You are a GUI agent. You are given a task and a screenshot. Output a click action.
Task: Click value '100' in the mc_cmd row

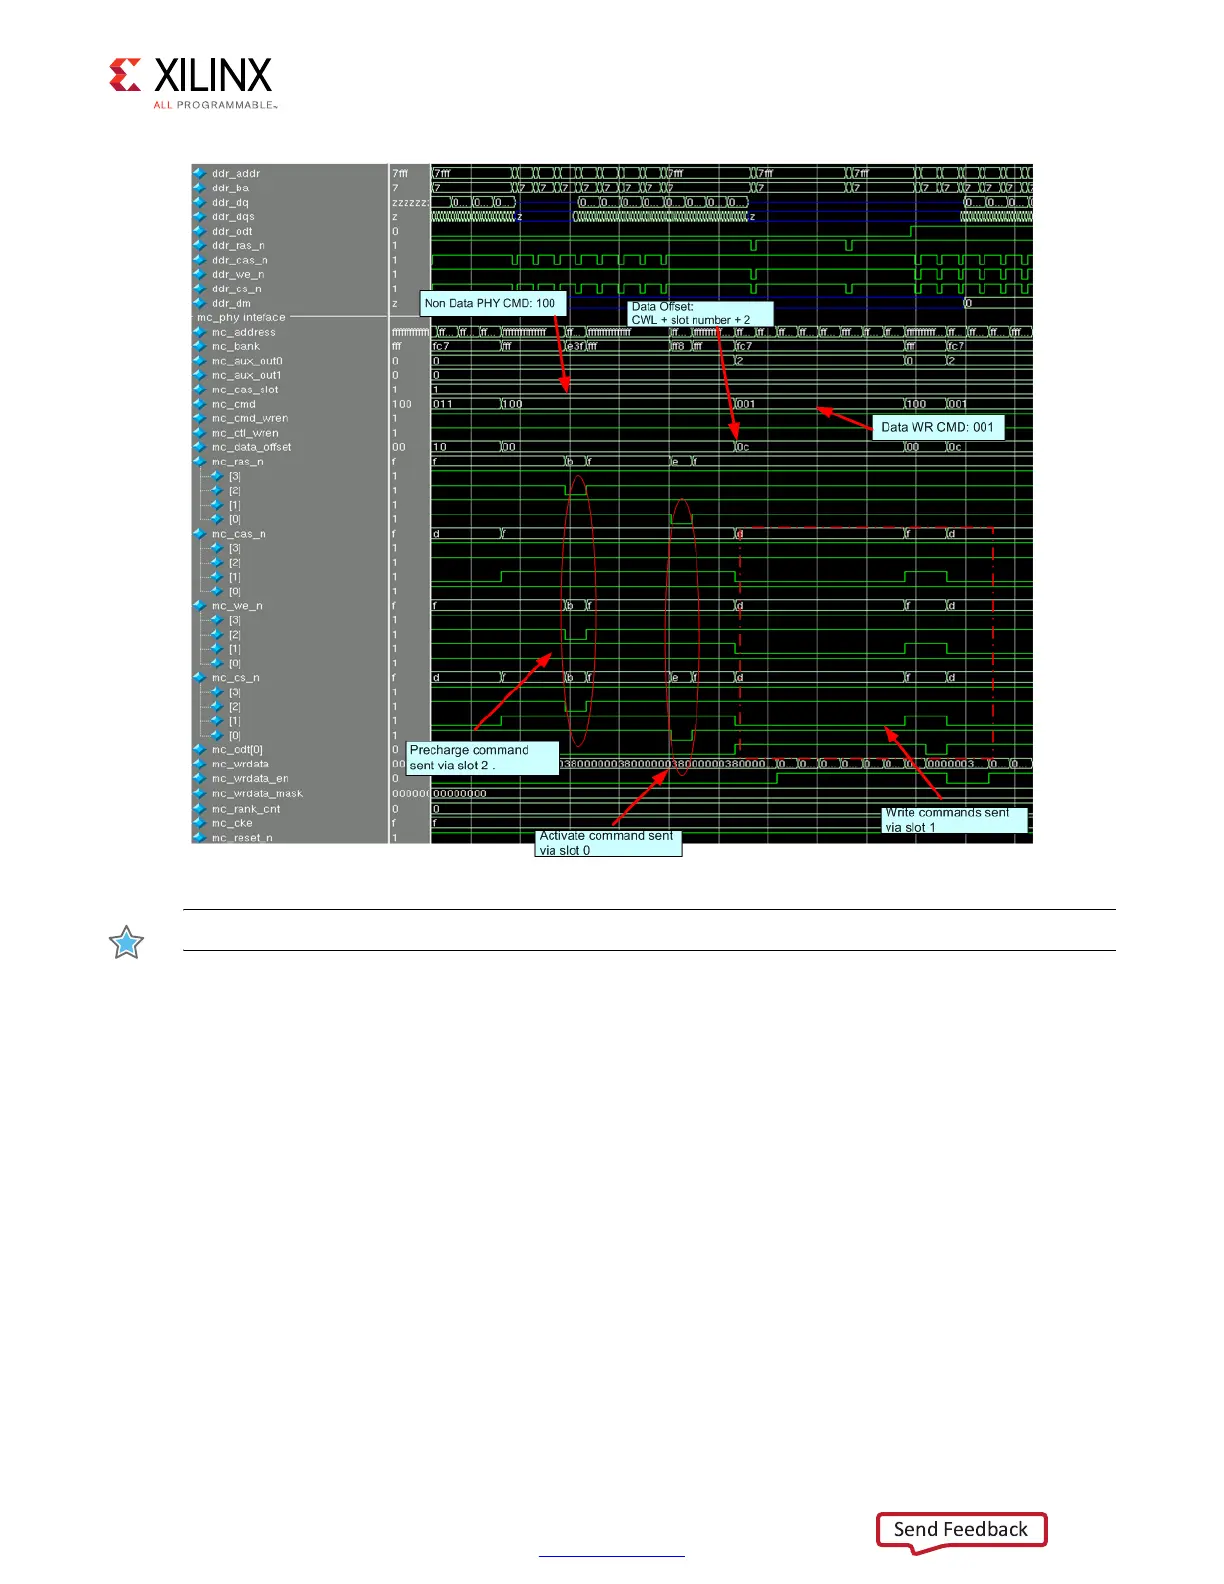[x=402, y=404]
